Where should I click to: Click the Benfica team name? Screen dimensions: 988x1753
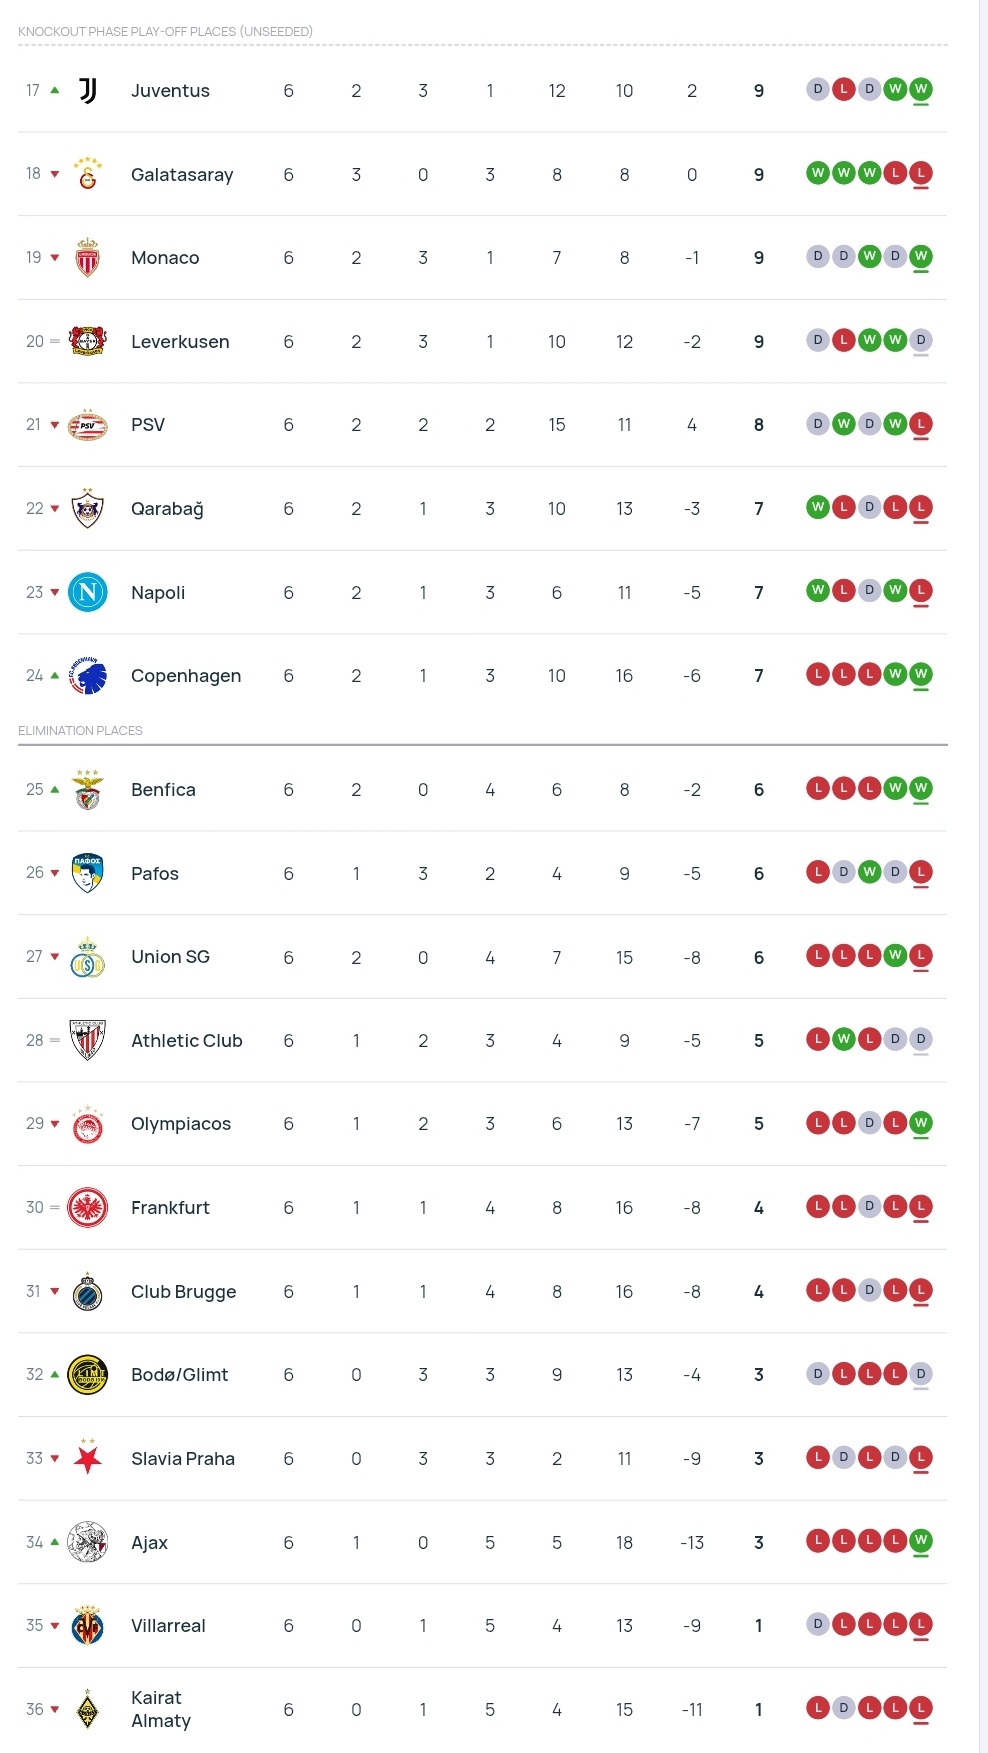click(163, 790)
